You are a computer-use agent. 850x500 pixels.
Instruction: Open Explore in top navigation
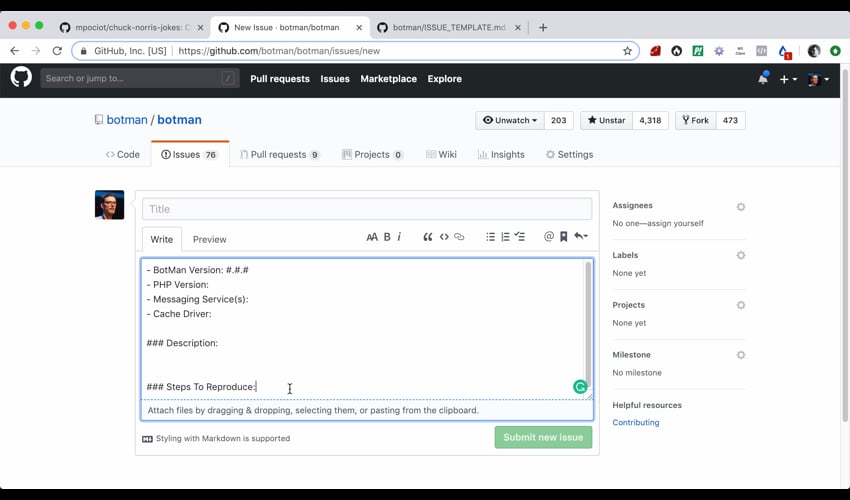[445, 79]
